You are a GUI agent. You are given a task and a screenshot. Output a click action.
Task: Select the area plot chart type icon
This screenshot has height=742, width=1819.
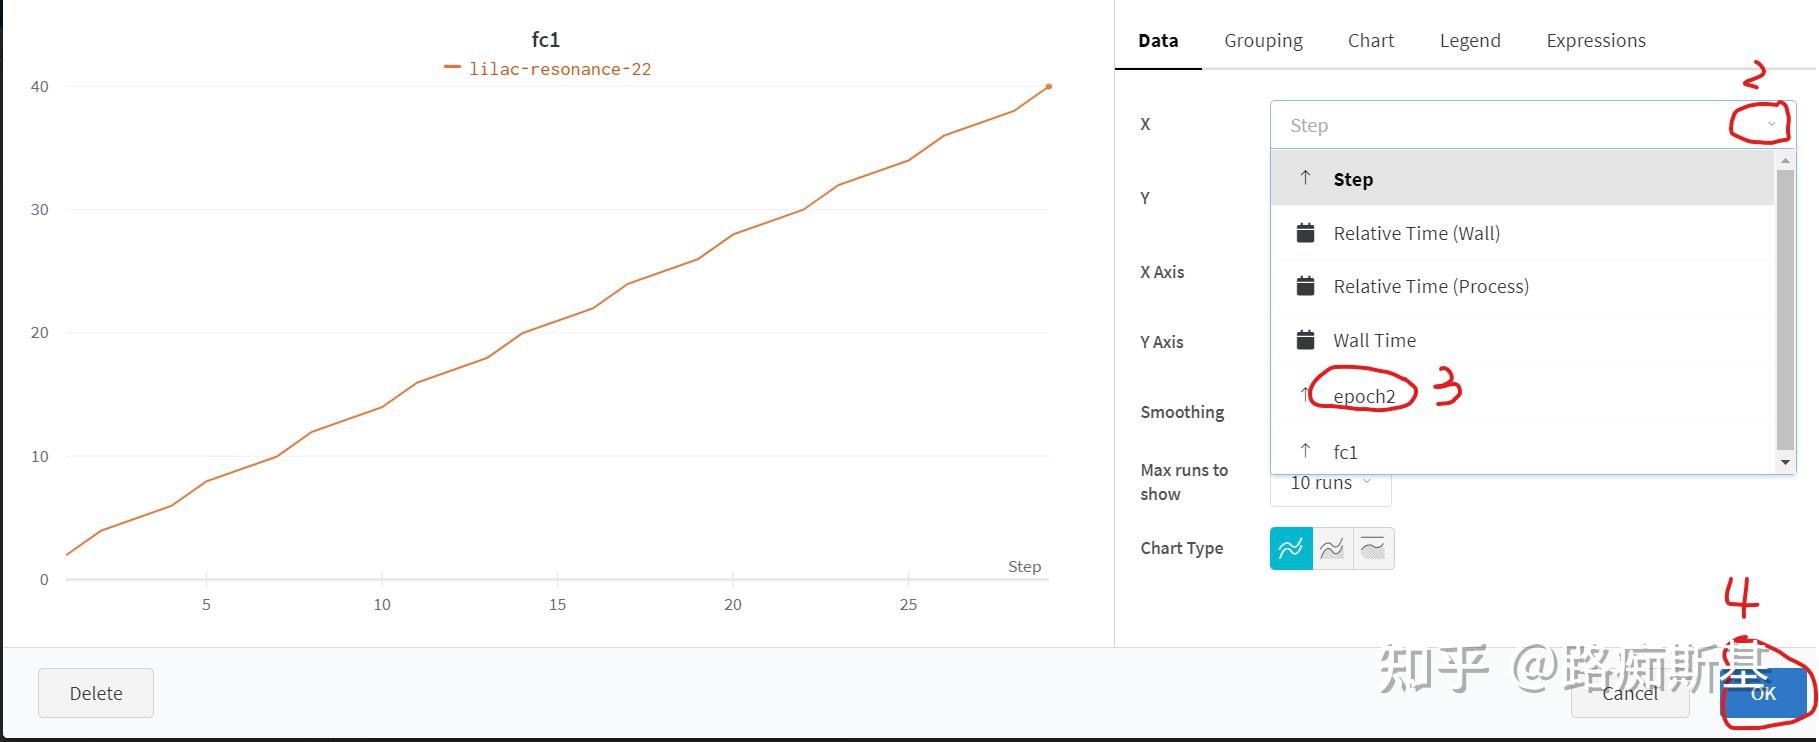(x=1332, y=548)
